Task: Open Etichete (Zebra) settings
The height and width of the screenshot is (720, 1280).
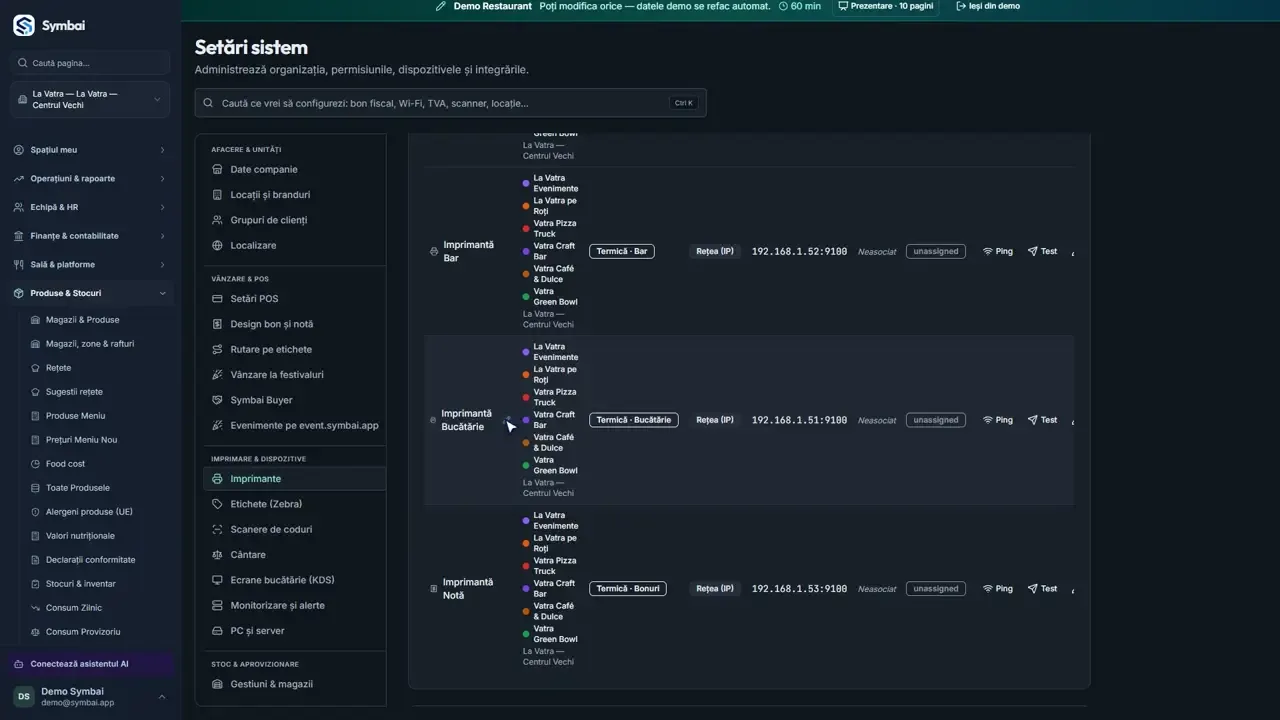Action: (295, 504)
